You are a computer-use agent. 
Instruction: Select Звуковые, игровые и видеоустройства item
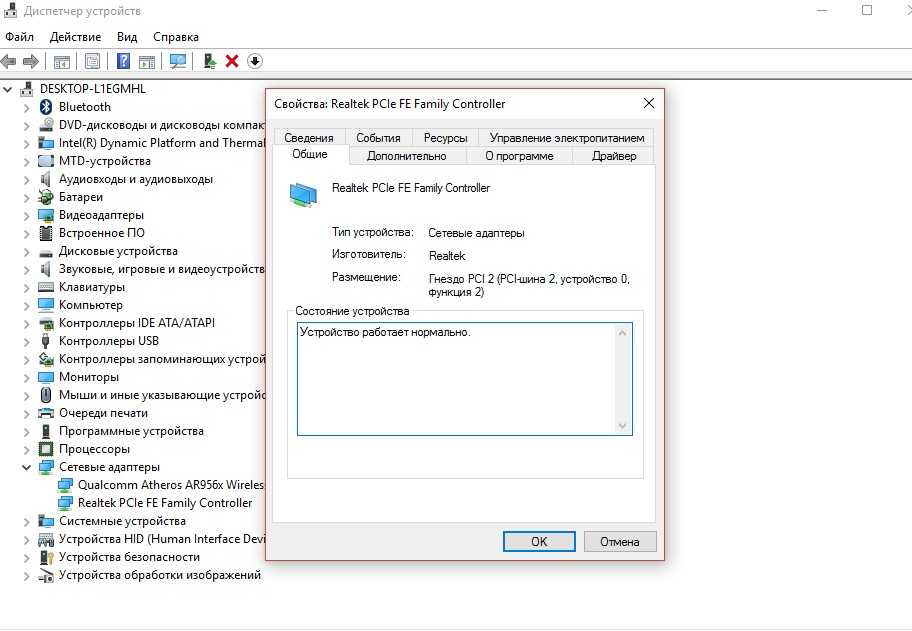[x=162, y=269]
